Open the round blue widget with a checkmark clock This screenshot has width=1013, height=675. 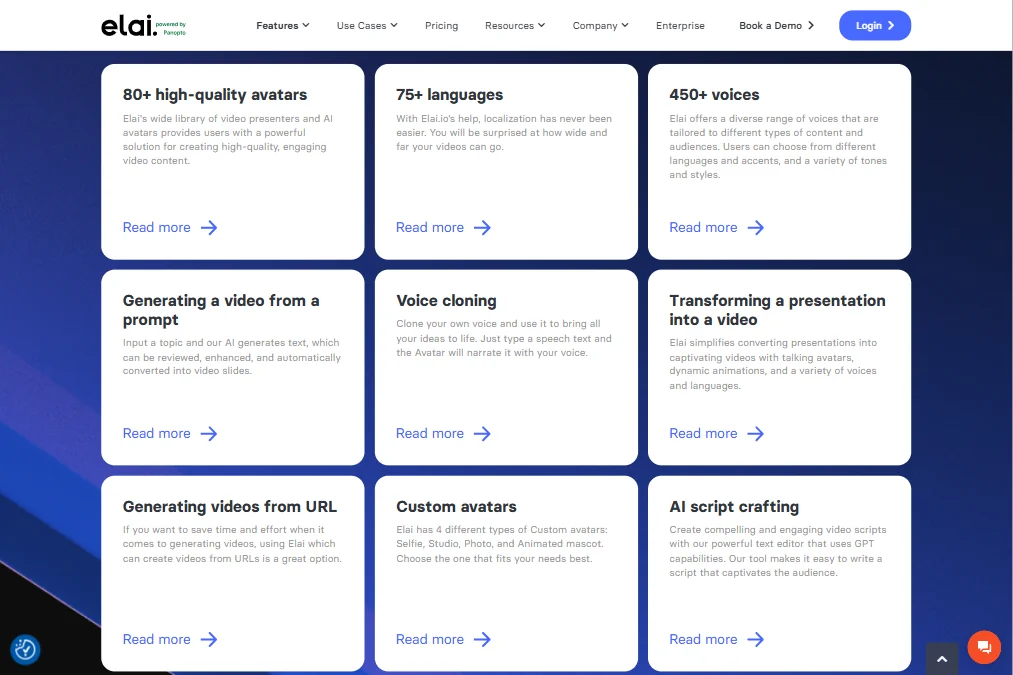coord(25,649)
